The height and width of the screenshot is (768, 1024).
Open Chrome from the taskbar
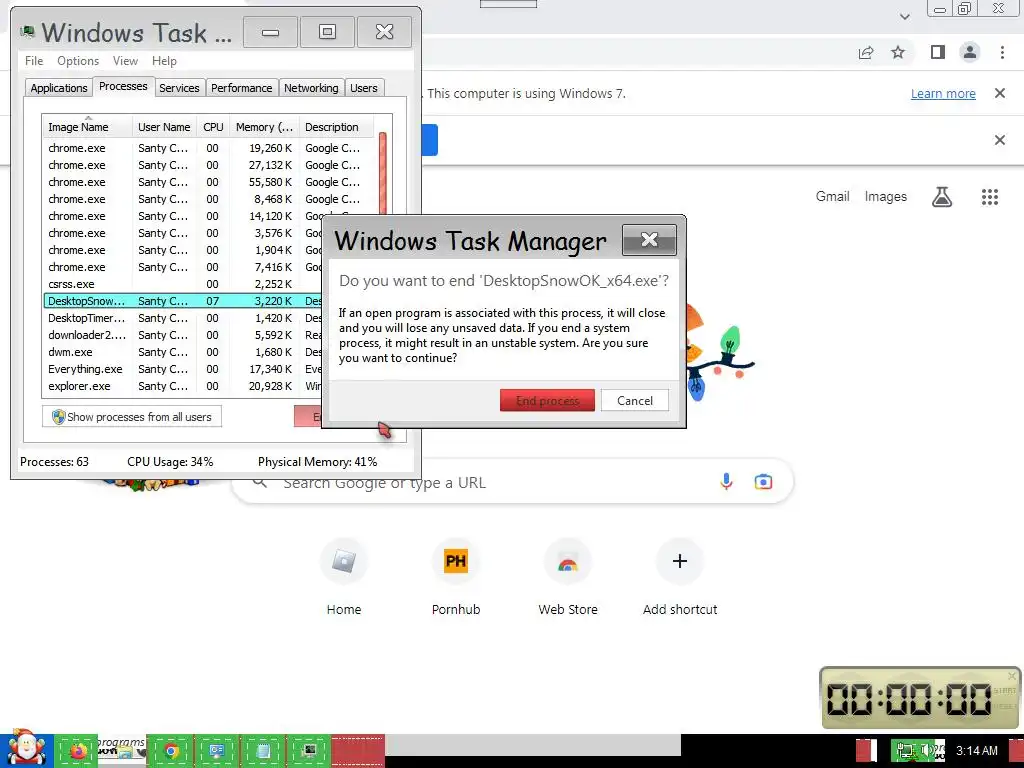pyautogui.click(x=171, y=751)
